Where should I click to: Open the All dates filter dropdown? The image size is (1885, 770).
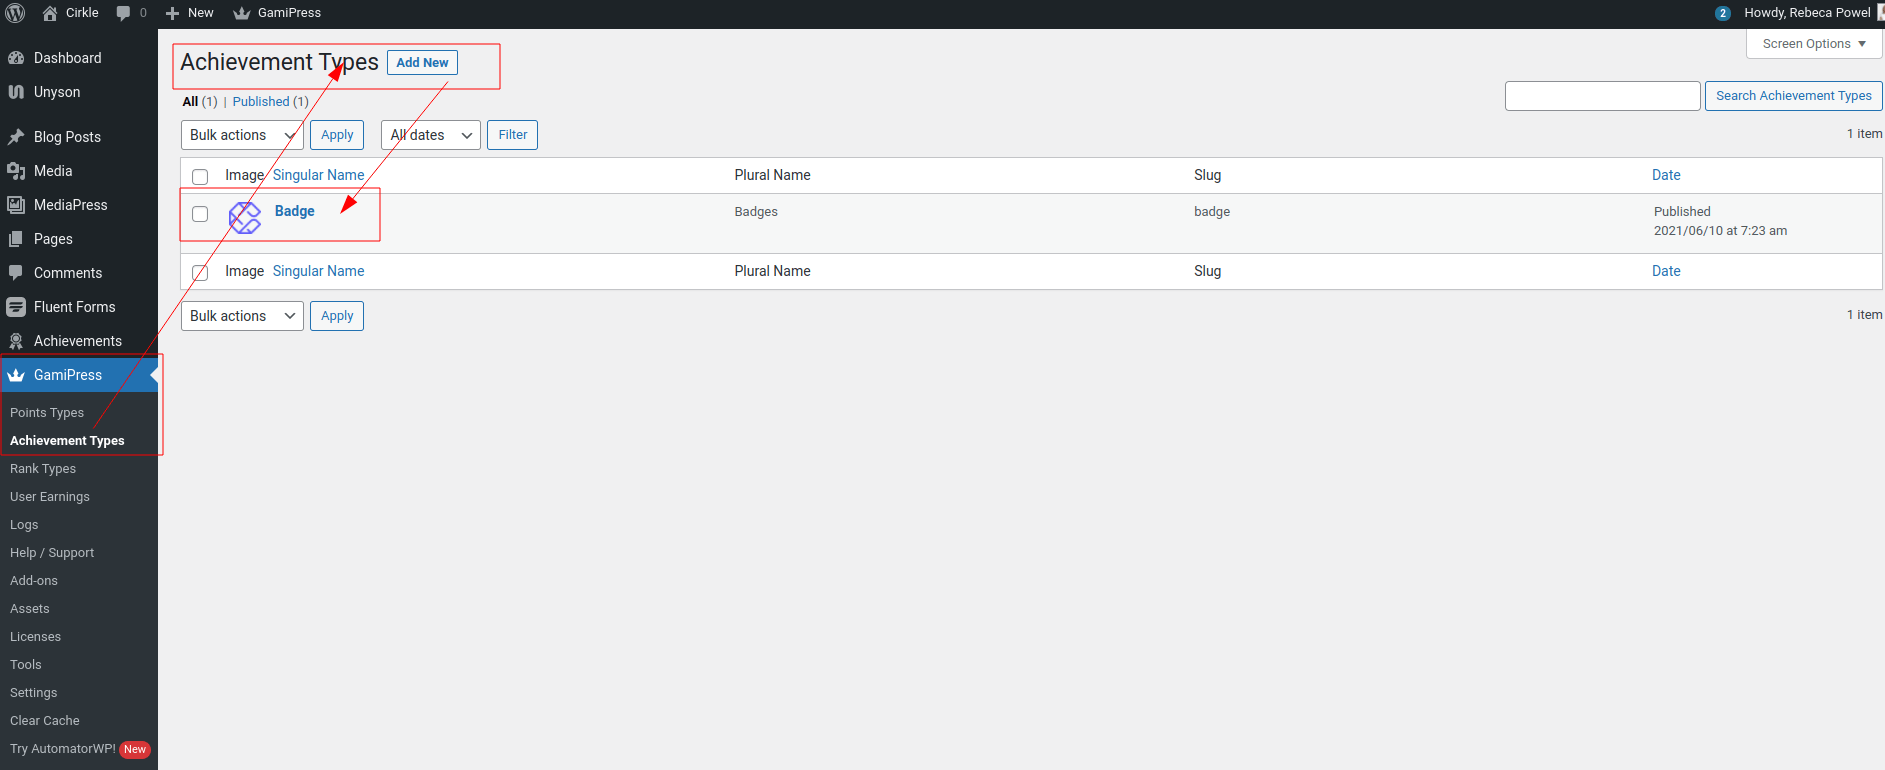click(431, 135)
